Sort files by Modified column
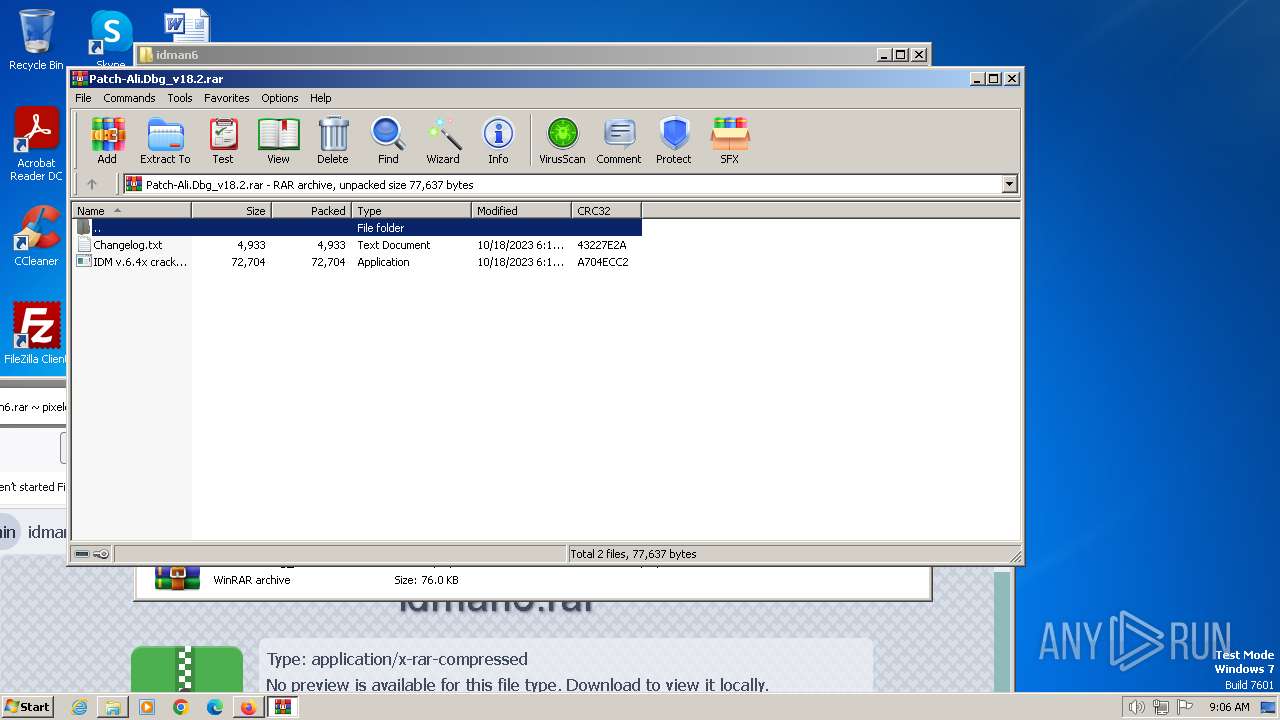This screenshot has width=1280, height=720. tap(521, 211)
